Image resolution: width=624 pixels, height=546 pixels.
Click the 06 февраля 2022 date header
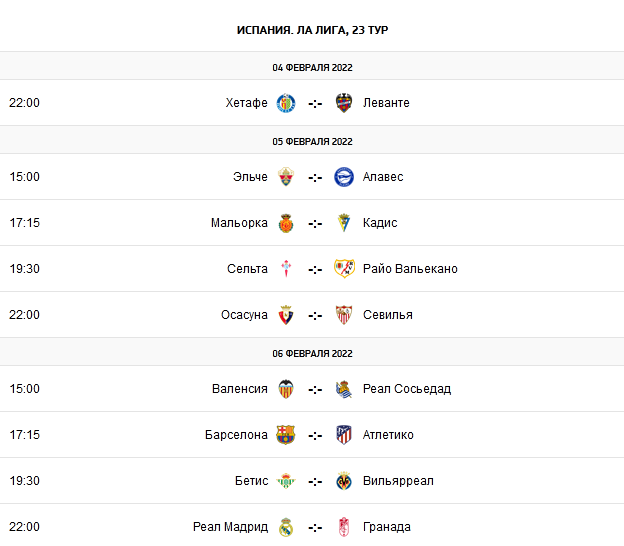(312, 354)
